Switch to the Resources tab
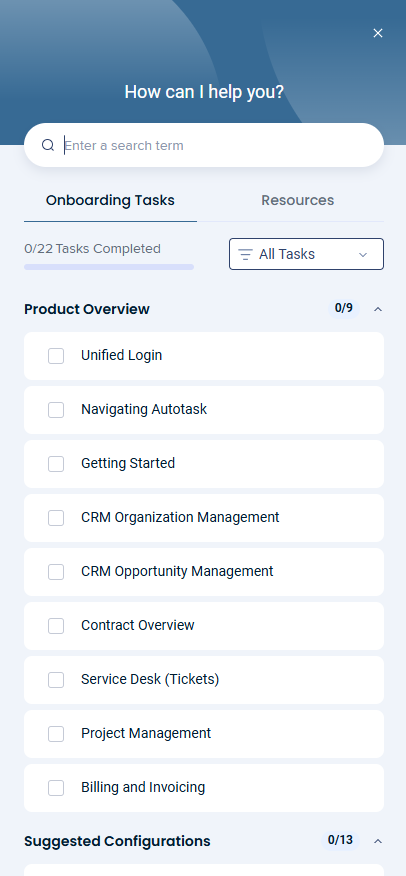 pyautogui.click(x=298, y=200)
